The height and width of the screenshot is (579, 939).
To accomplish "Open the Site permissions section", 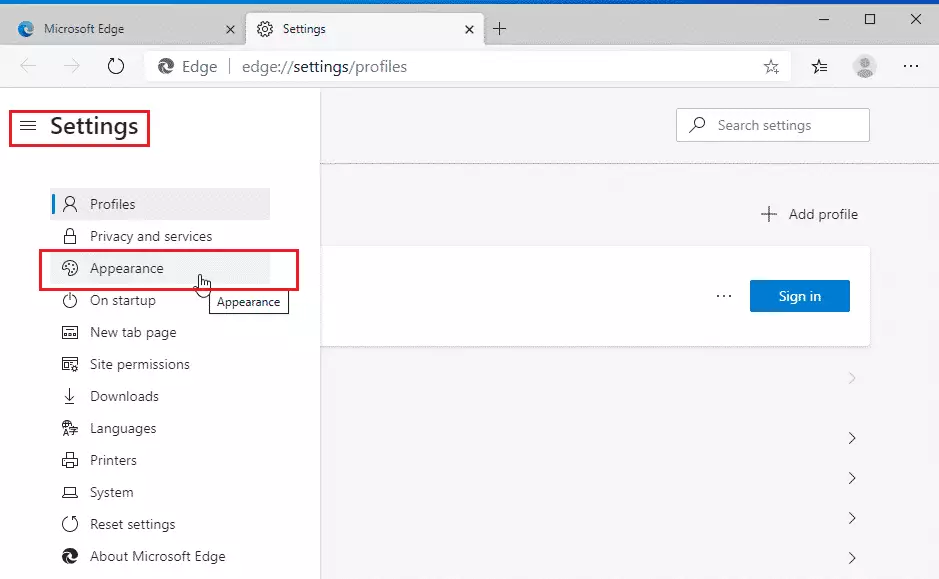I will point(160,364).
